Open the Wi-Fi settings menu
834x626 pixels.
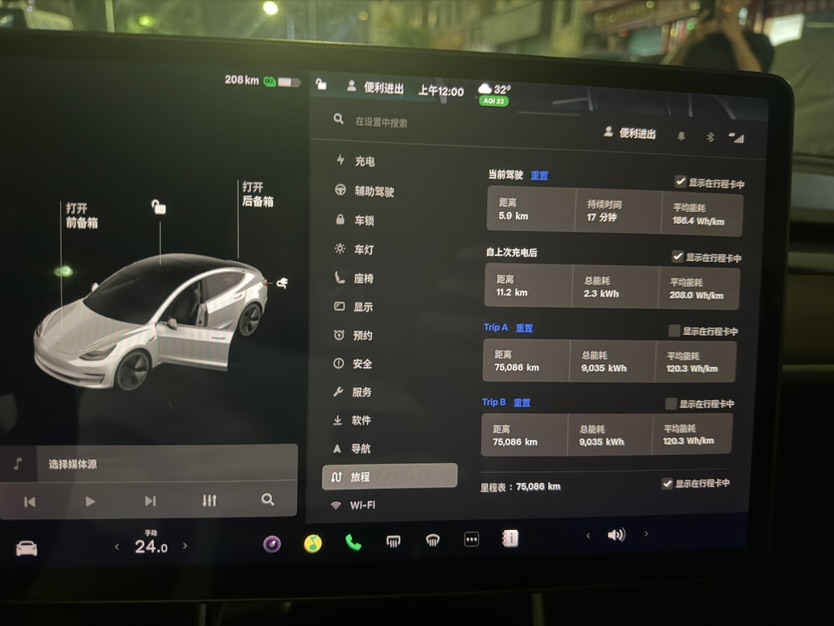point(353,505)
